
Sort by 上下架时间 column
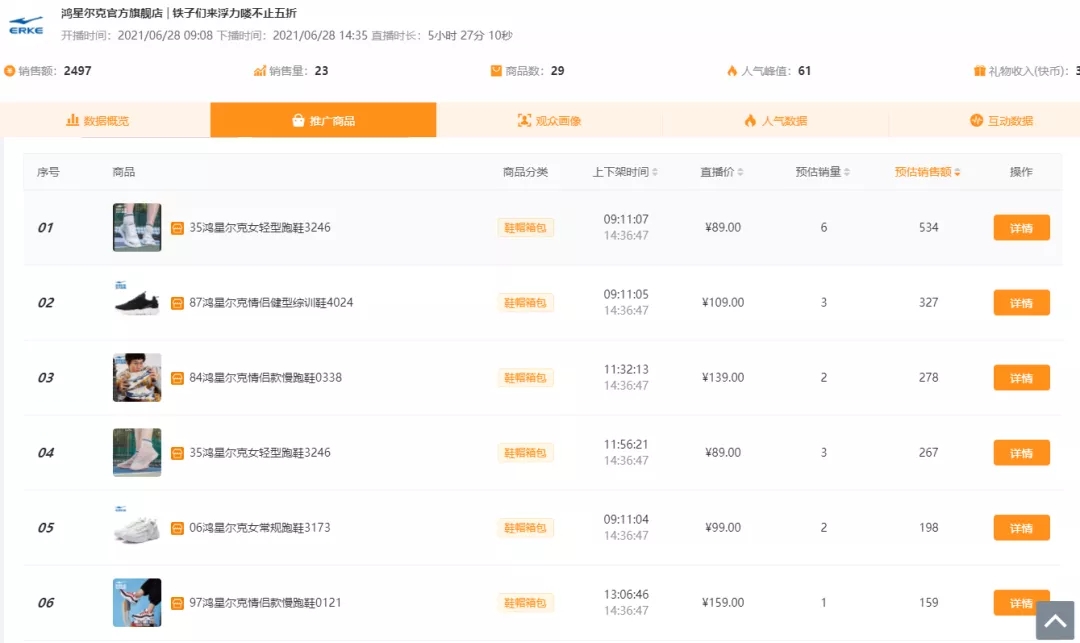[625, 172]
